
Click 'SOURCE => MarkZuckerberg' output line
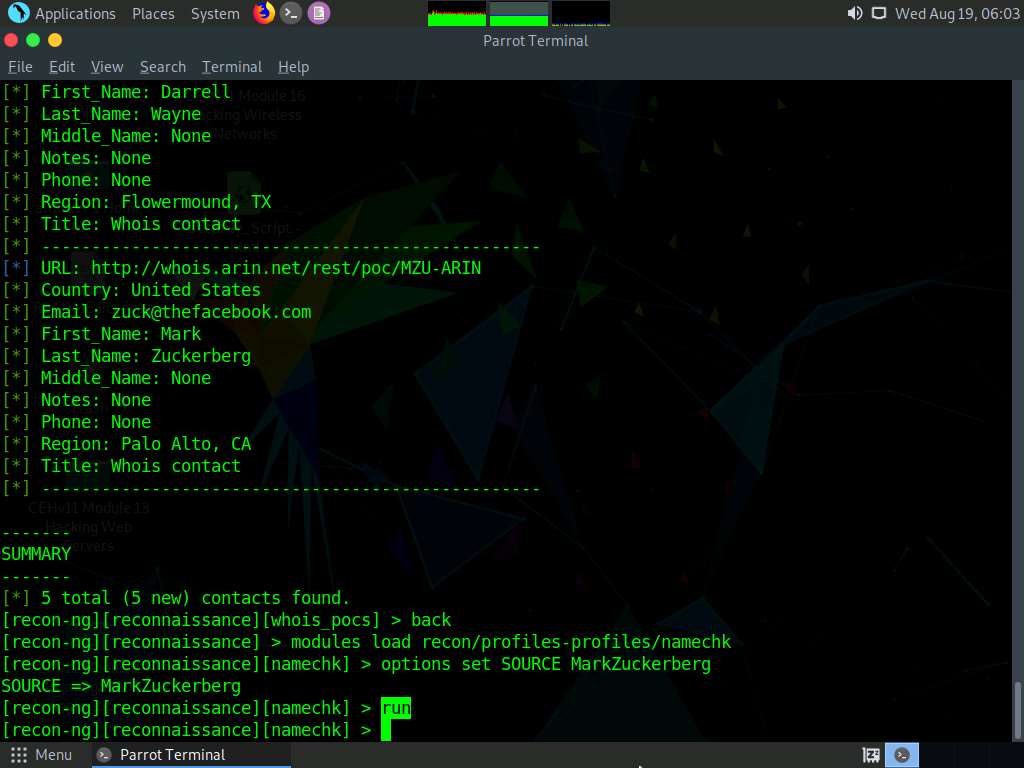121,686
